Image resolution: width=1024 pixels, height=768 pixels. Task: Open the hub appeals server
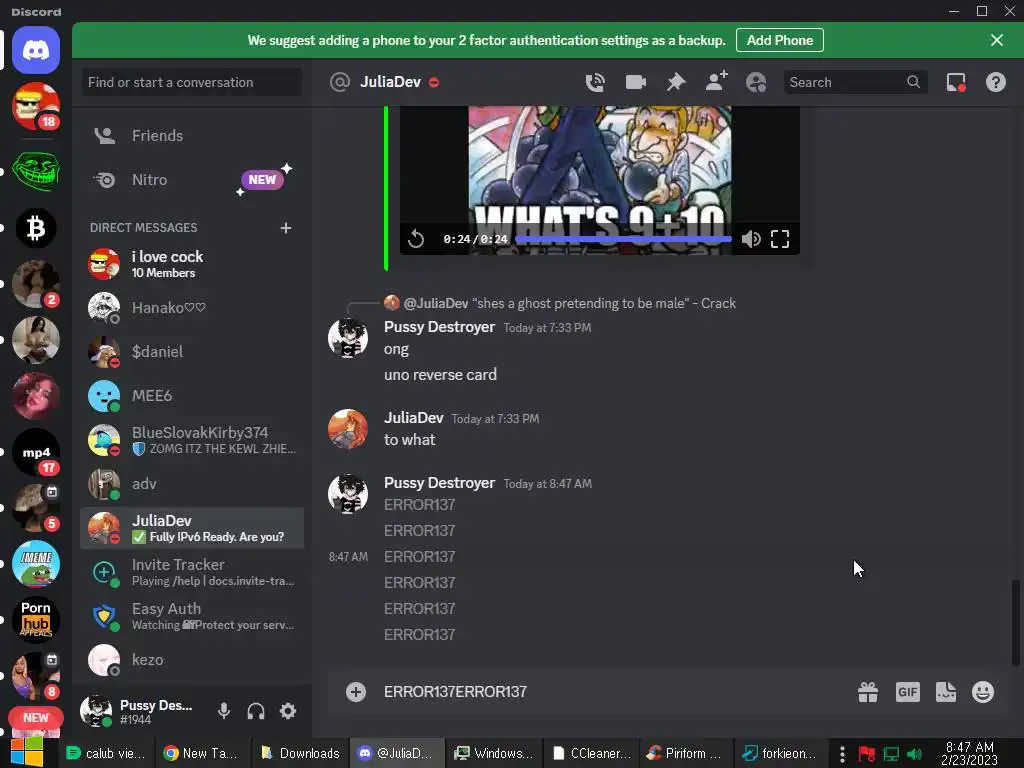click(36, 620)
